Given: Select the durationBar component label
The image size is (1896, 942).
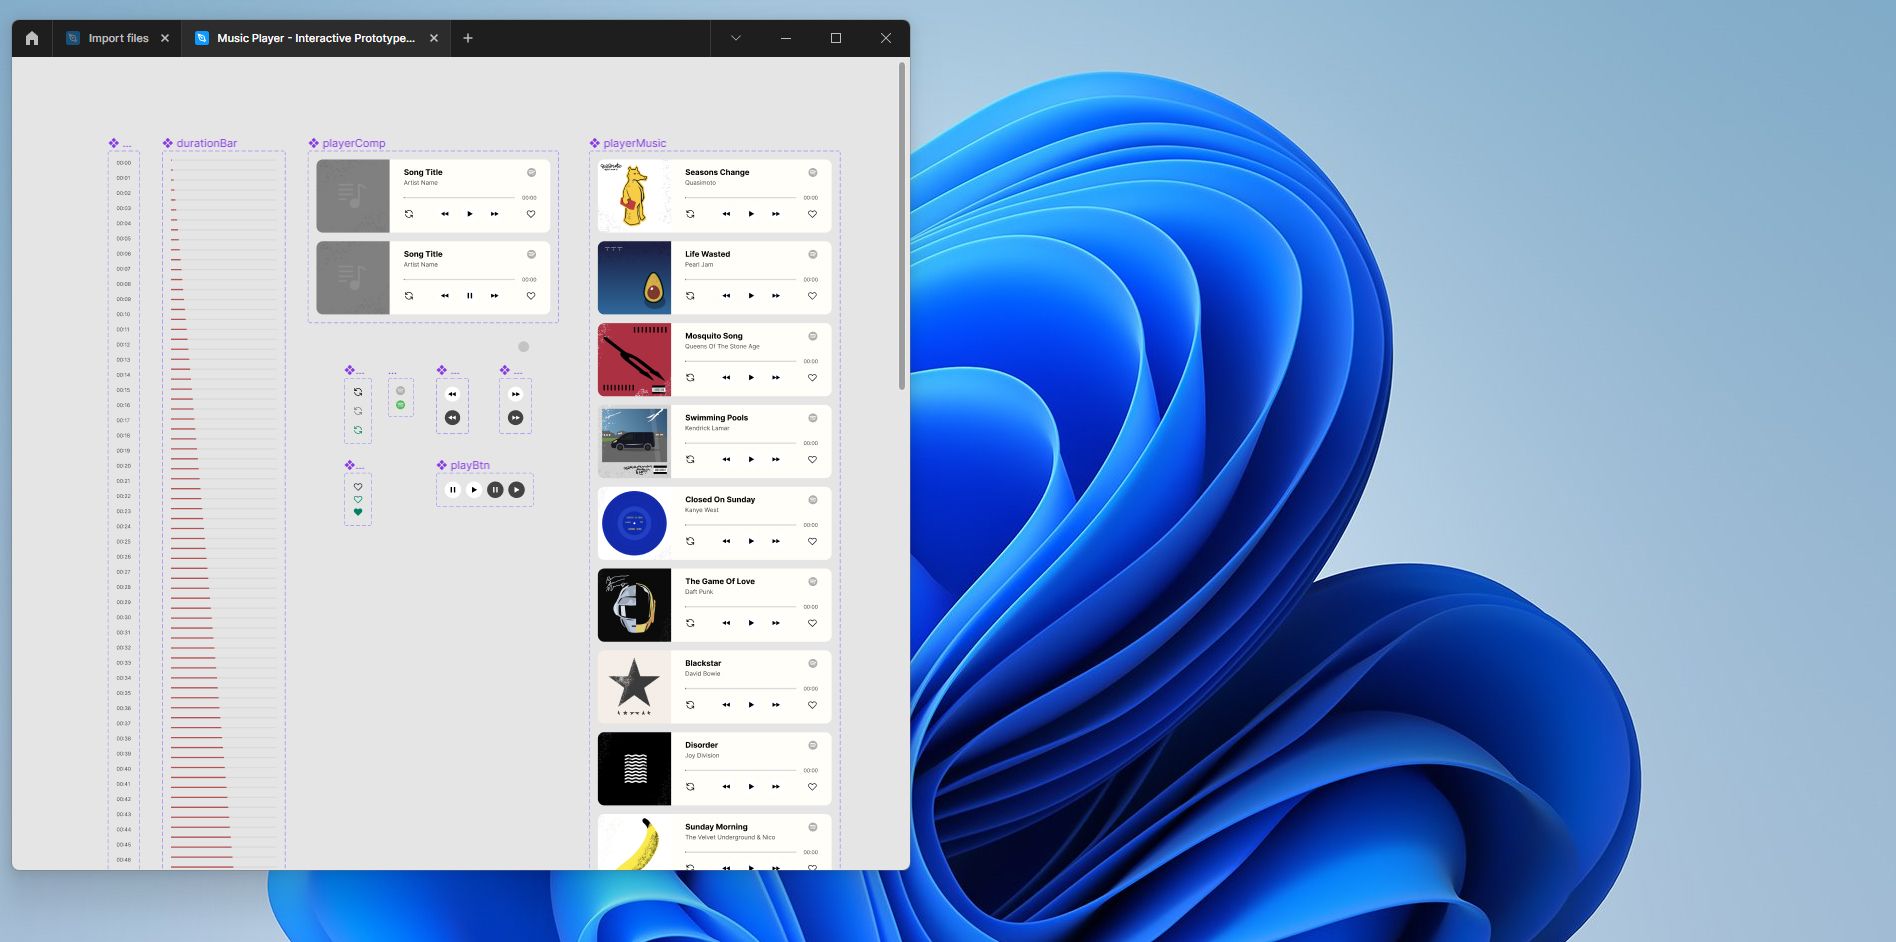Looking at the screenshot, I should pyautogui.click(x=207, y=143).
